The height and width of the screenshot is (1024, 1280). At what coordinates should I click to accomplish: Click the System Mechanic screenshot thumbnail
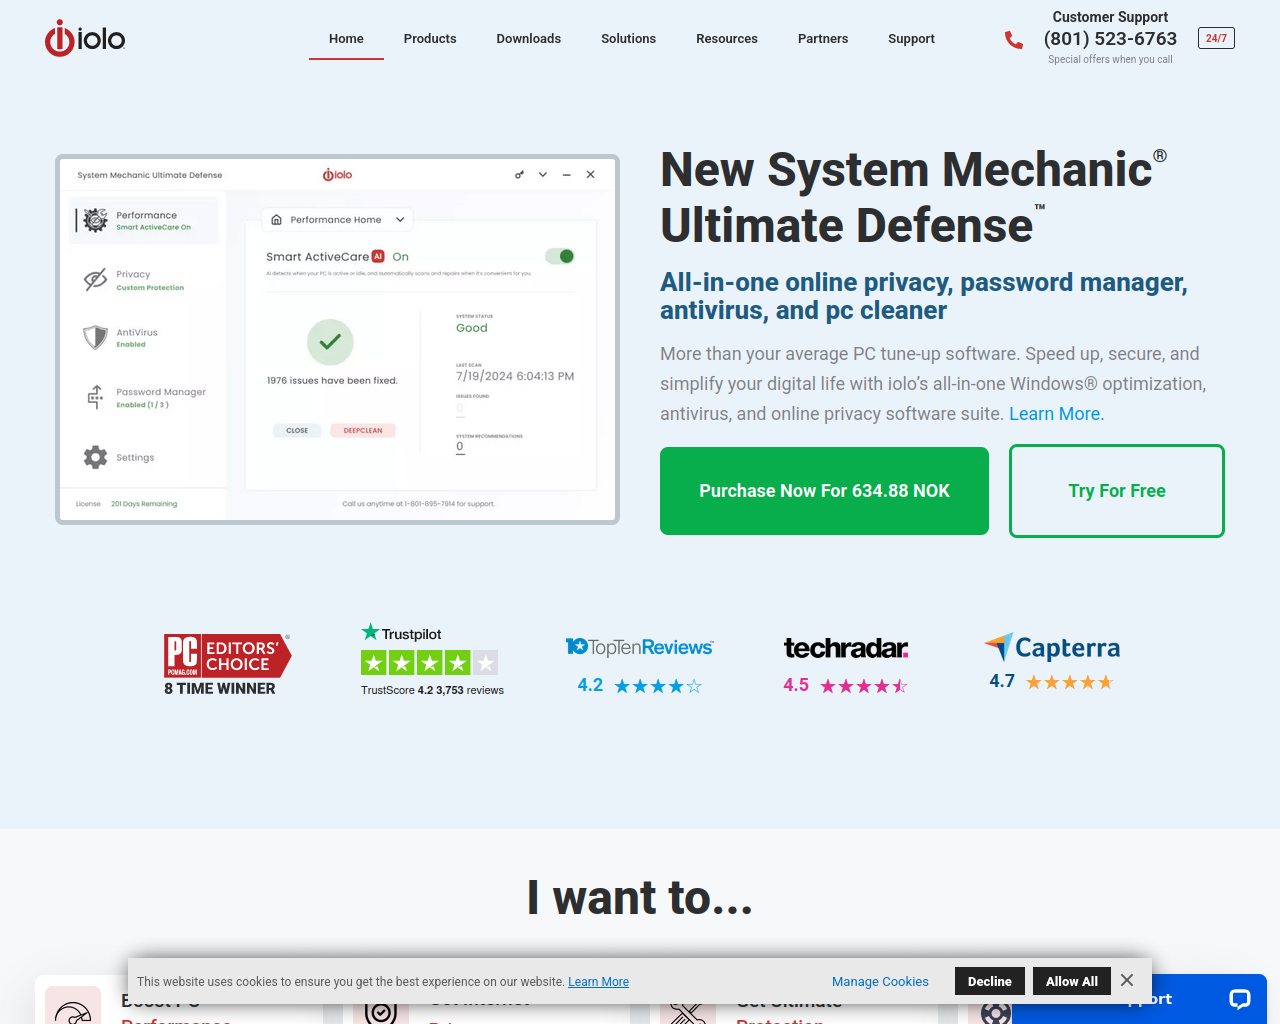coord(337,339)
